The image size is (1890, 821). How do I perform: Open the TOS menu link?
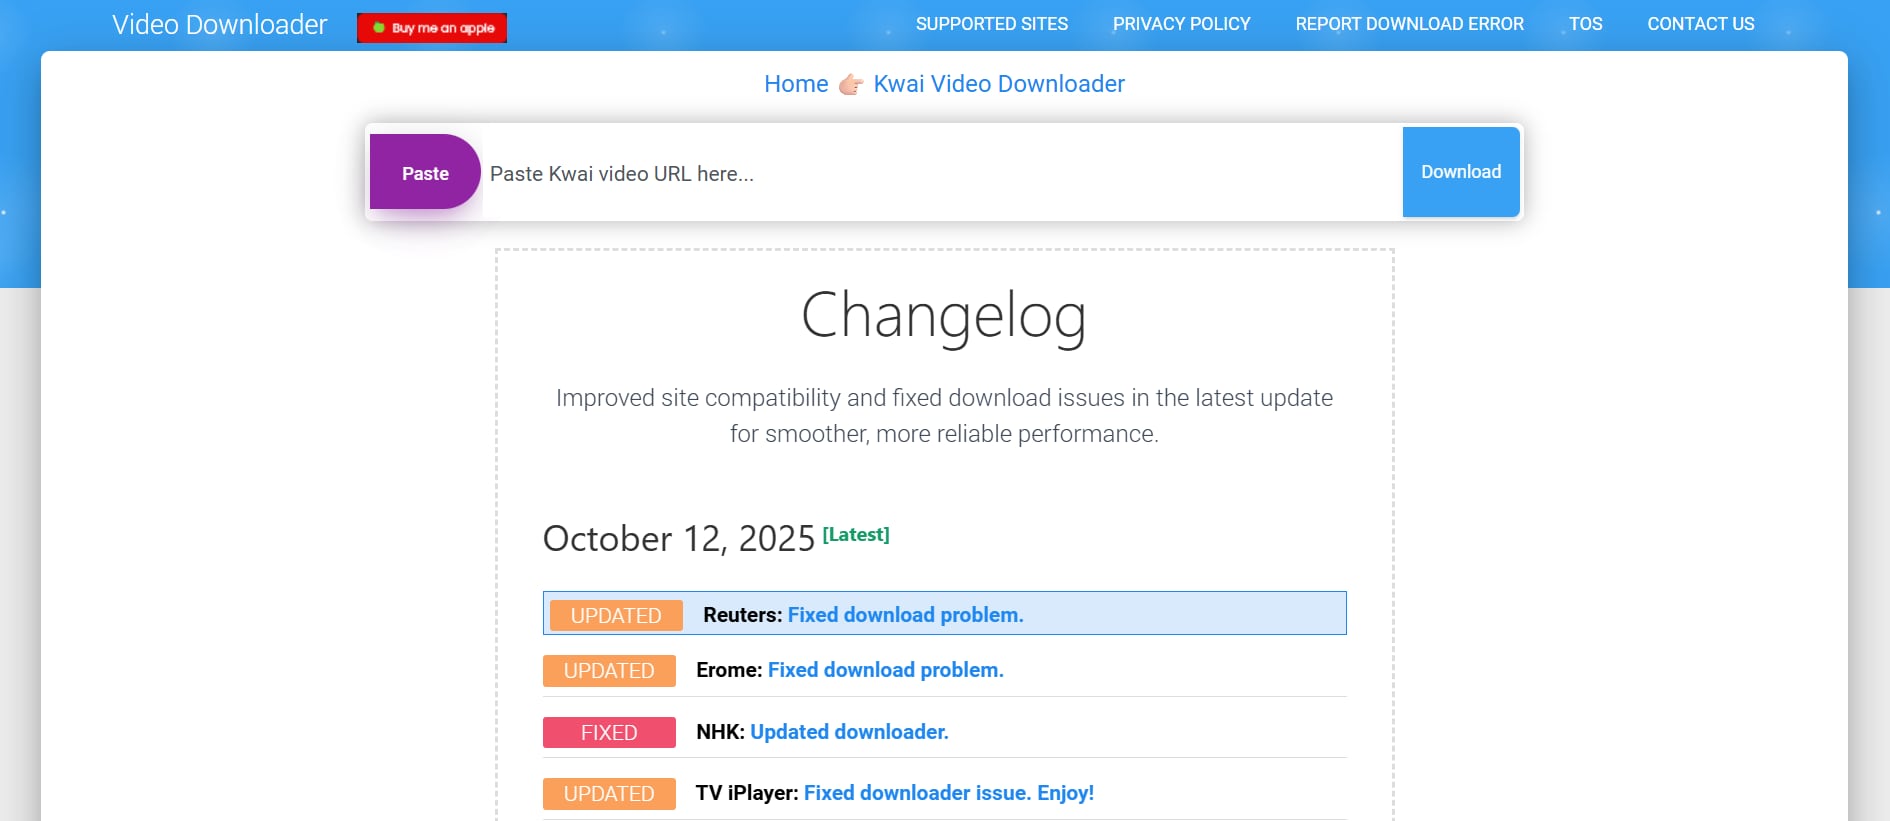[1585, 24]
